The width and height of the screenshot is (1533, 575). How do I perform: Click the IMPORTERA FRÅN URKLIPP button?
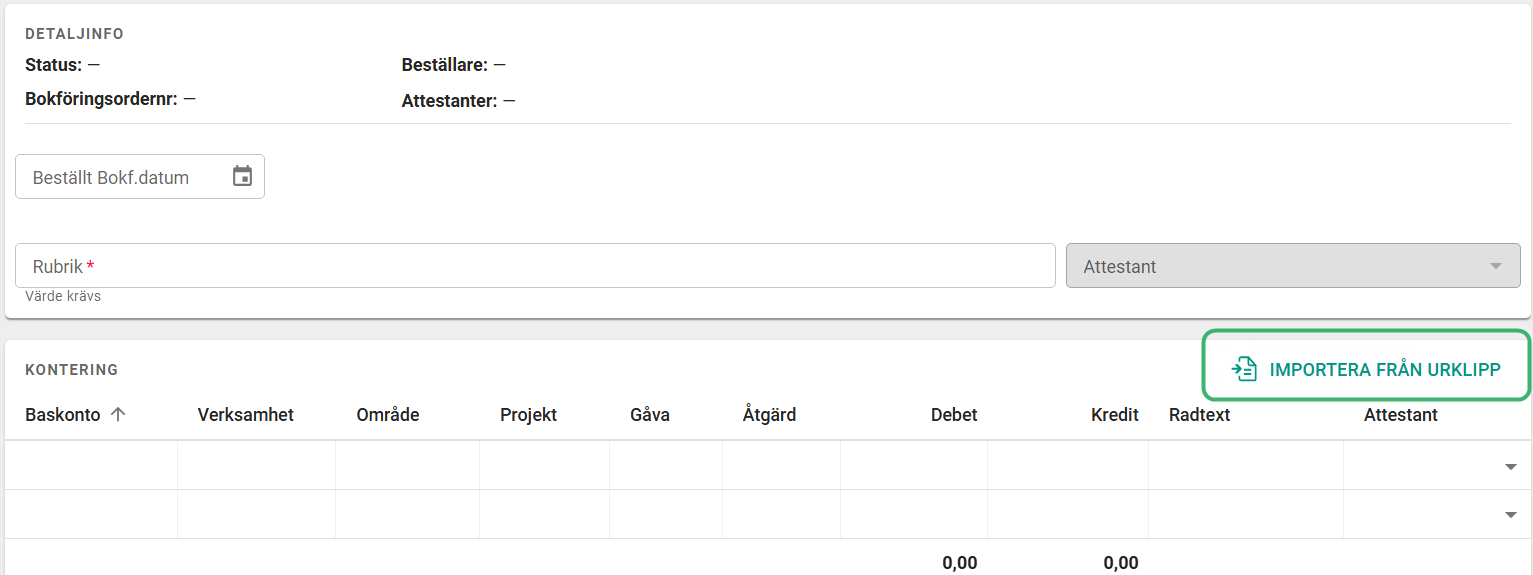point(1366,369)
